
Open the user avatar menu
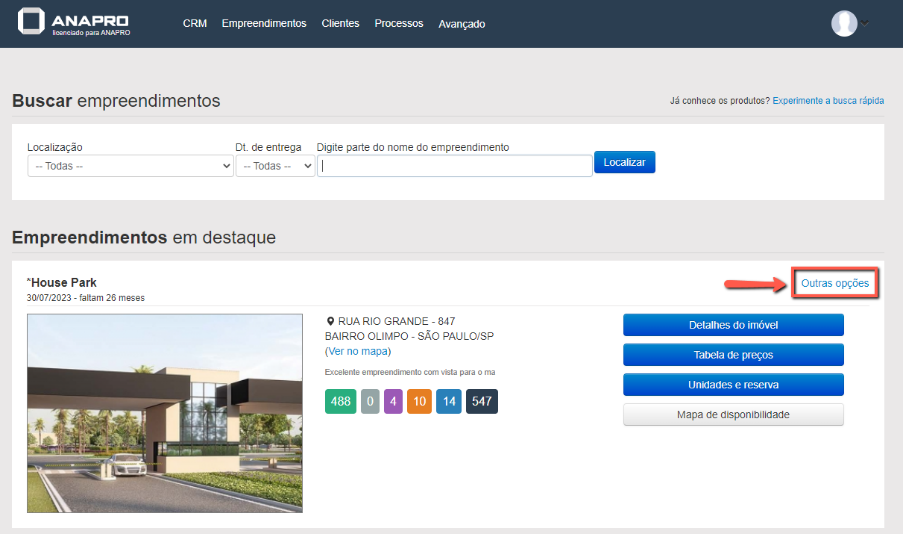point(844,24)
